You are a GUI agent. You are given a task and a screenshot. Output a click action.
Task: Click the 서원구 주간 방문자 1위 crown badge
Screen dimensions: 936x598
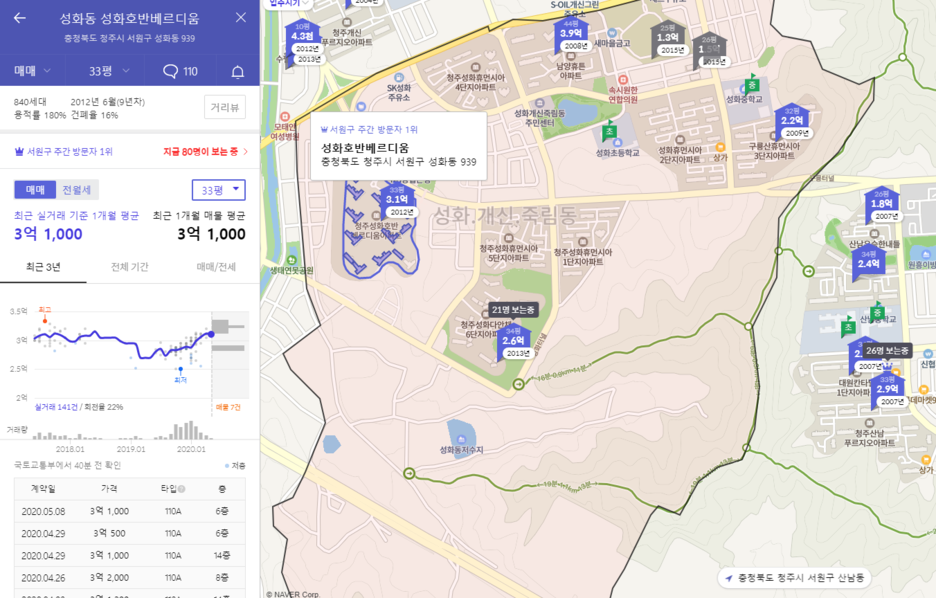click(x=63, y=152)
